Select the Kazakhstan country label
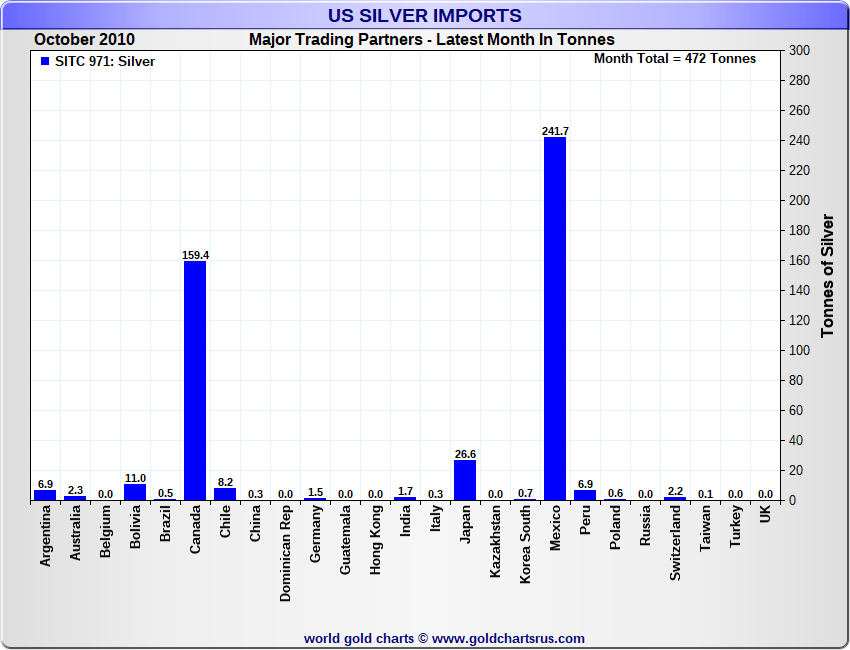 (x=495, y=541)
